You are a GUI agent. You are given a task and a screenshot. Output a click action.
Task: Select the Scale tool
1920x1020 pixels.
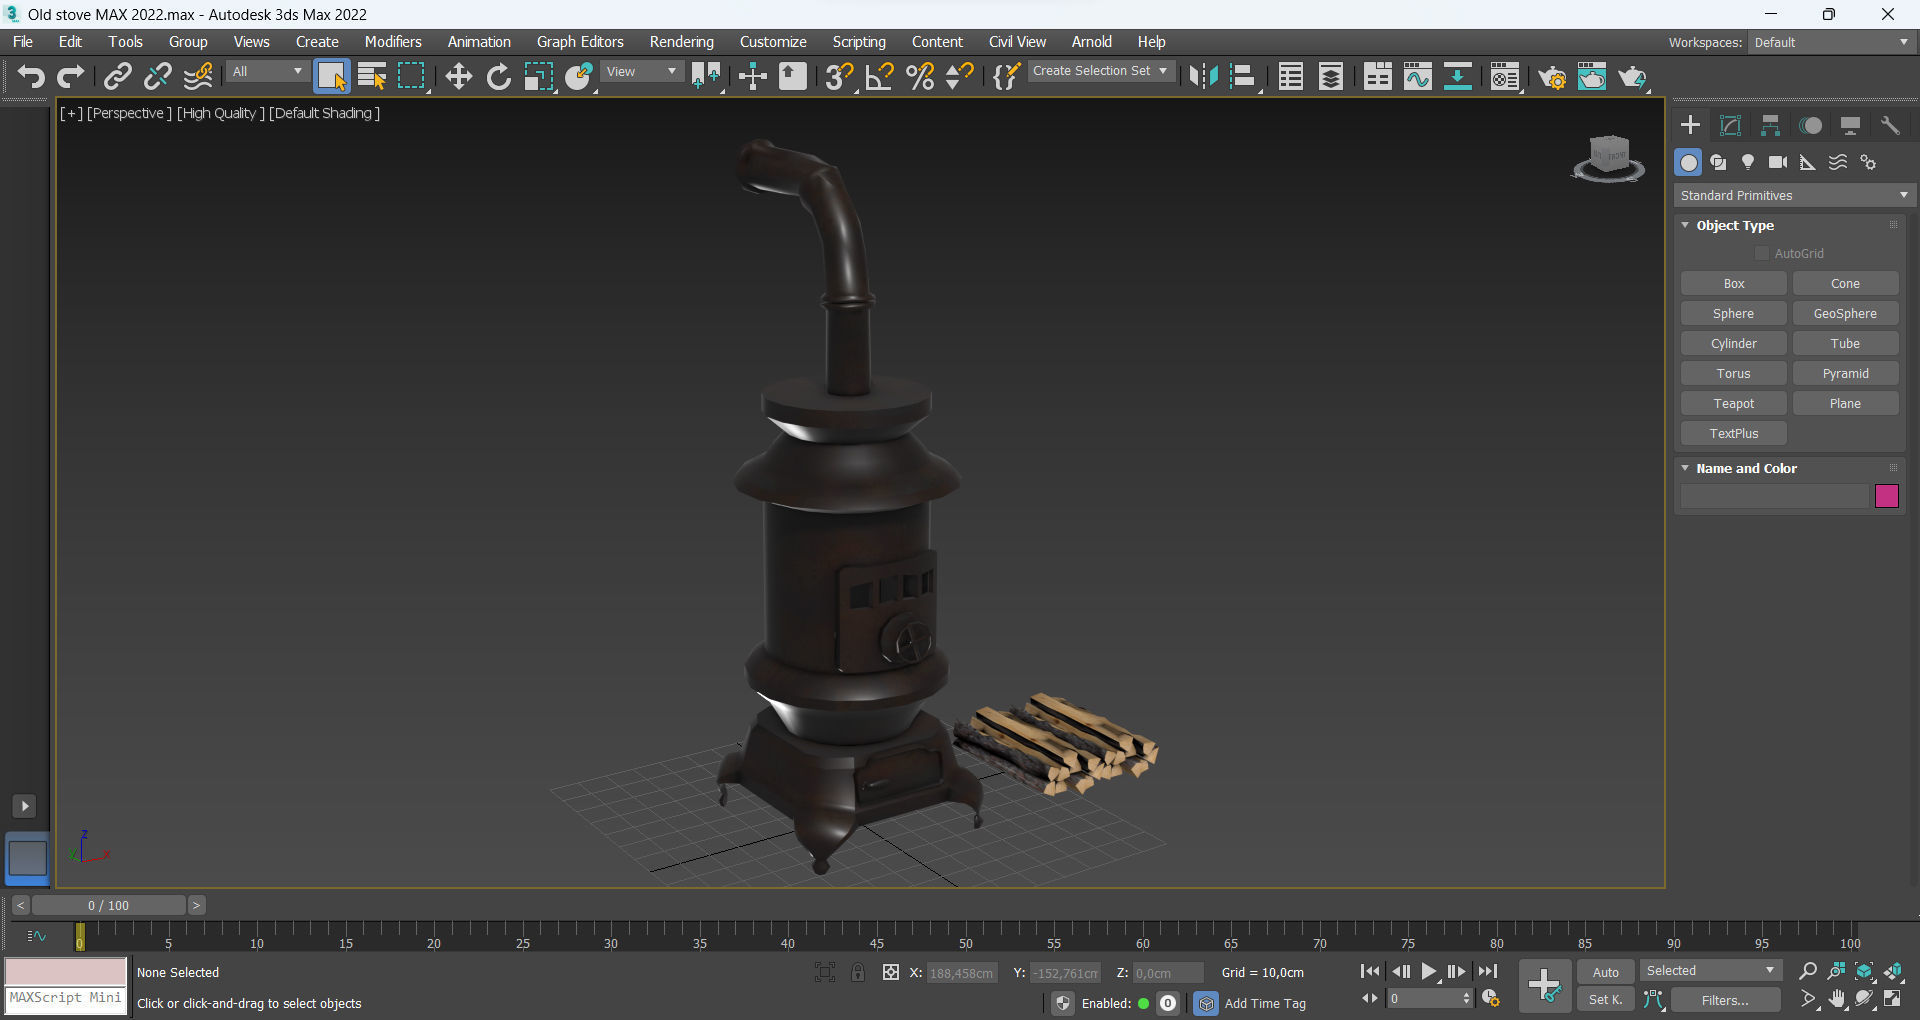point(539,77)
